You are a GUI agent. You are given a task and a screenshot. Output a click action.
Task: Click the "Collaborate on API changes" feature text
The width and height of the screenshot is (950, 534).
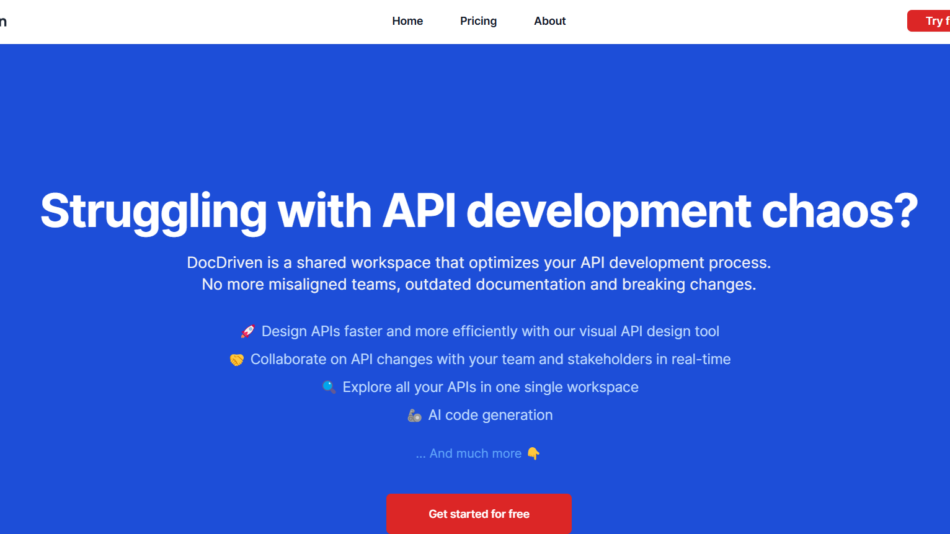pos(490,360)
